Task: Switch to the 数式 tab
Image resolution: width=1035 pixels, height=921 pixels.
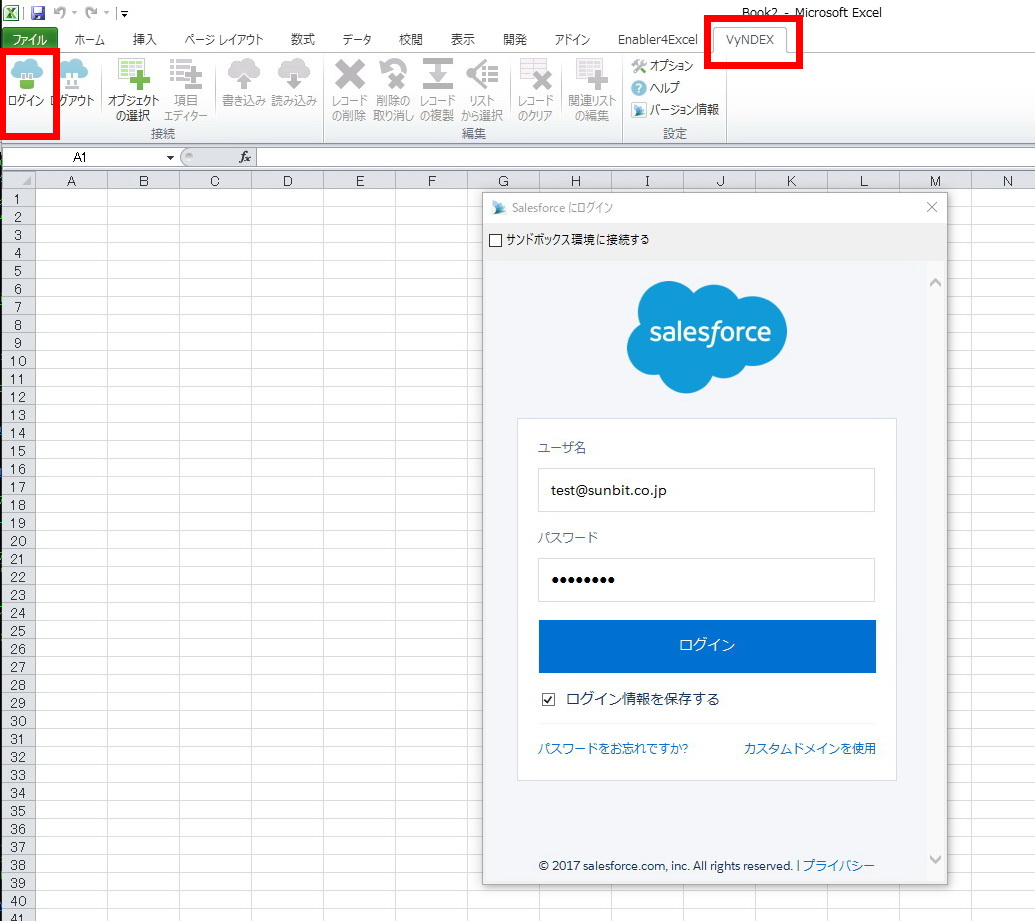Action: 303,40
